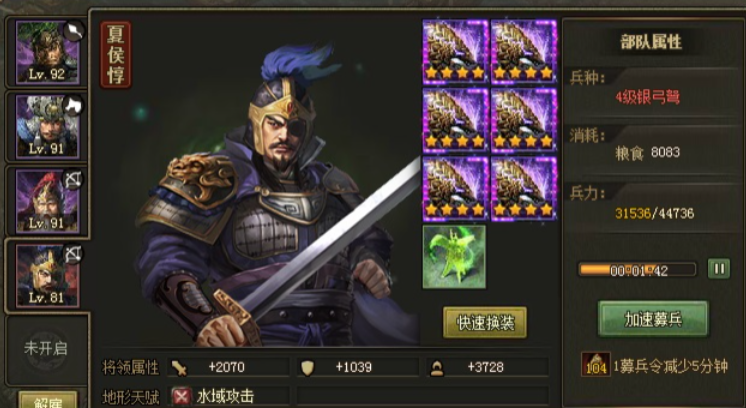Pause recruitment with the green pause button
Screen dimensions: 746x408
point(718,269)
